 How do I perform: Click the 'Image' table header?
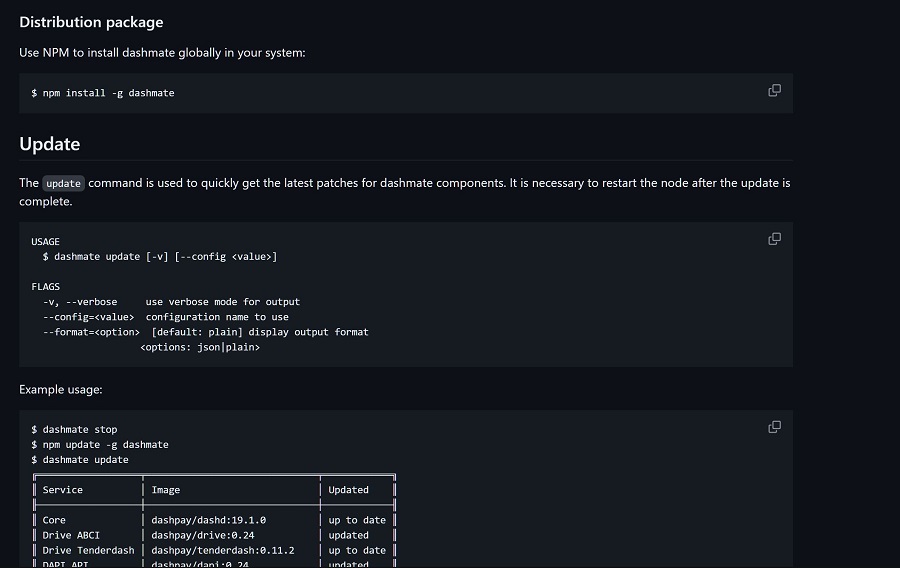point(165,490)
